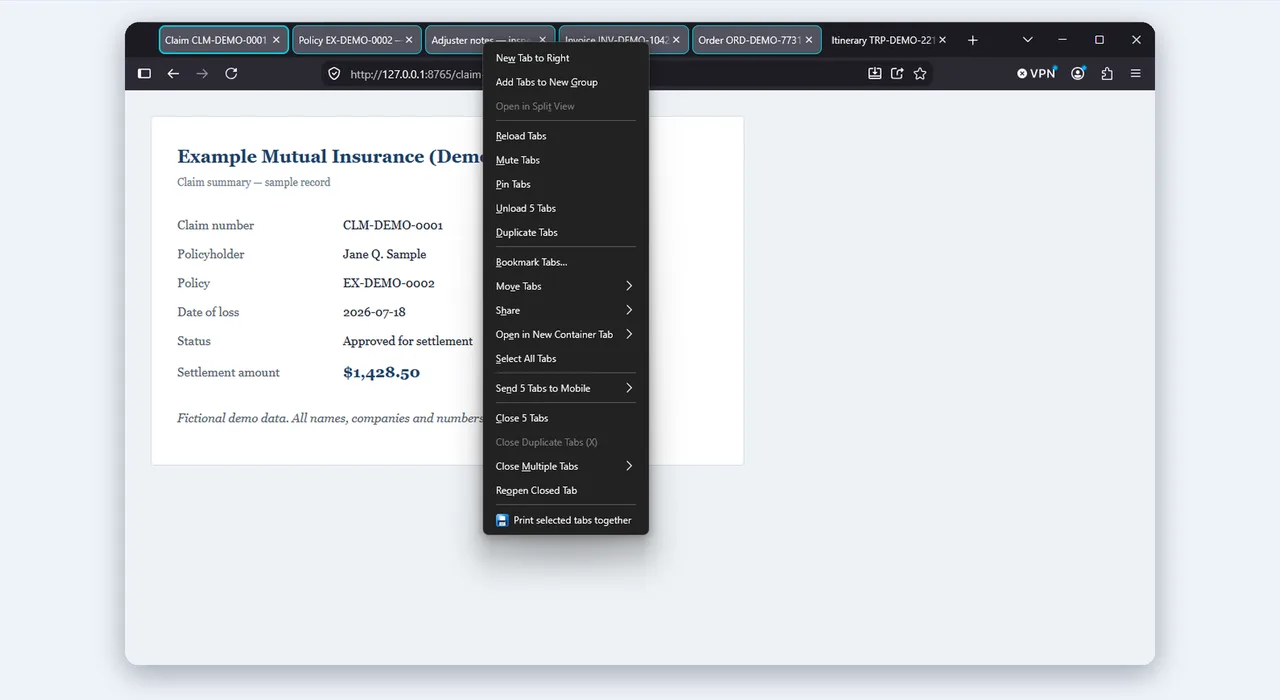Toggle the sidebar panel icon
This screenshot has height=700, width=1280.
coord(144,73)
